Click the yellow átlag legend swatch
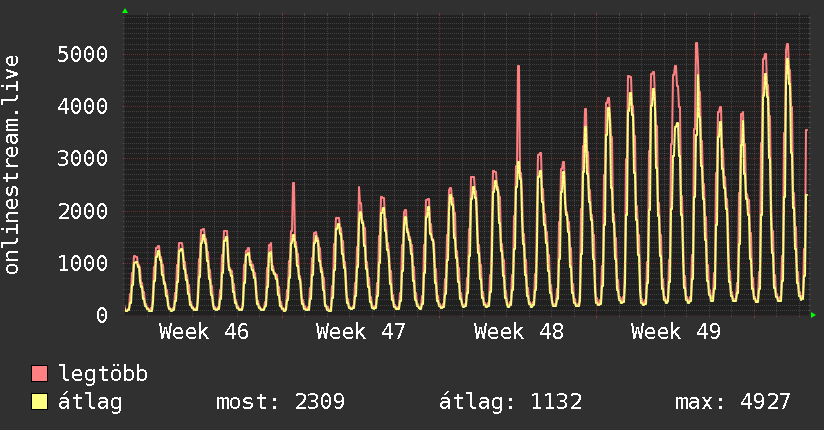824x430 pixels. tap(40, 402)
